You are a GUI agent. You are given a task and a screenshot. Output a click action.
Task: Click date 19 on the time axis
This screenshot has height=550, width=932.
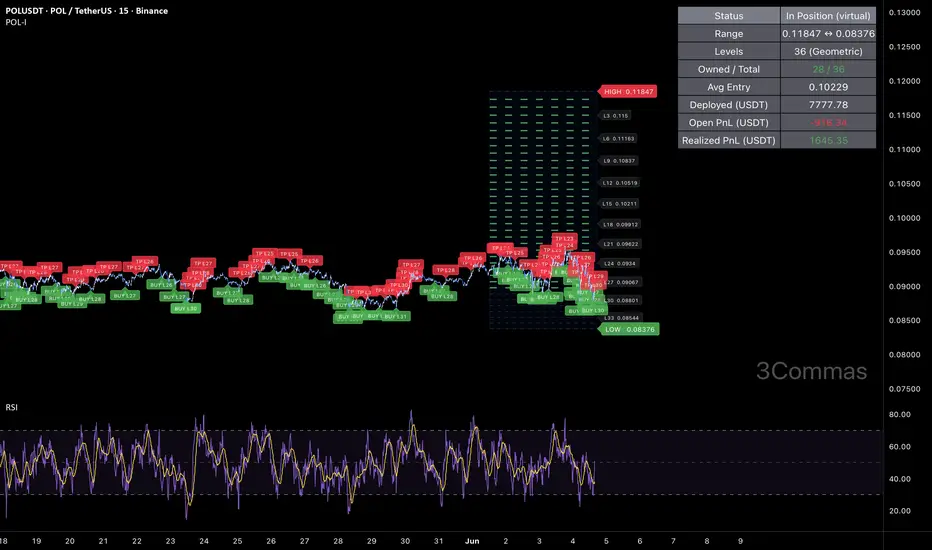36,541
